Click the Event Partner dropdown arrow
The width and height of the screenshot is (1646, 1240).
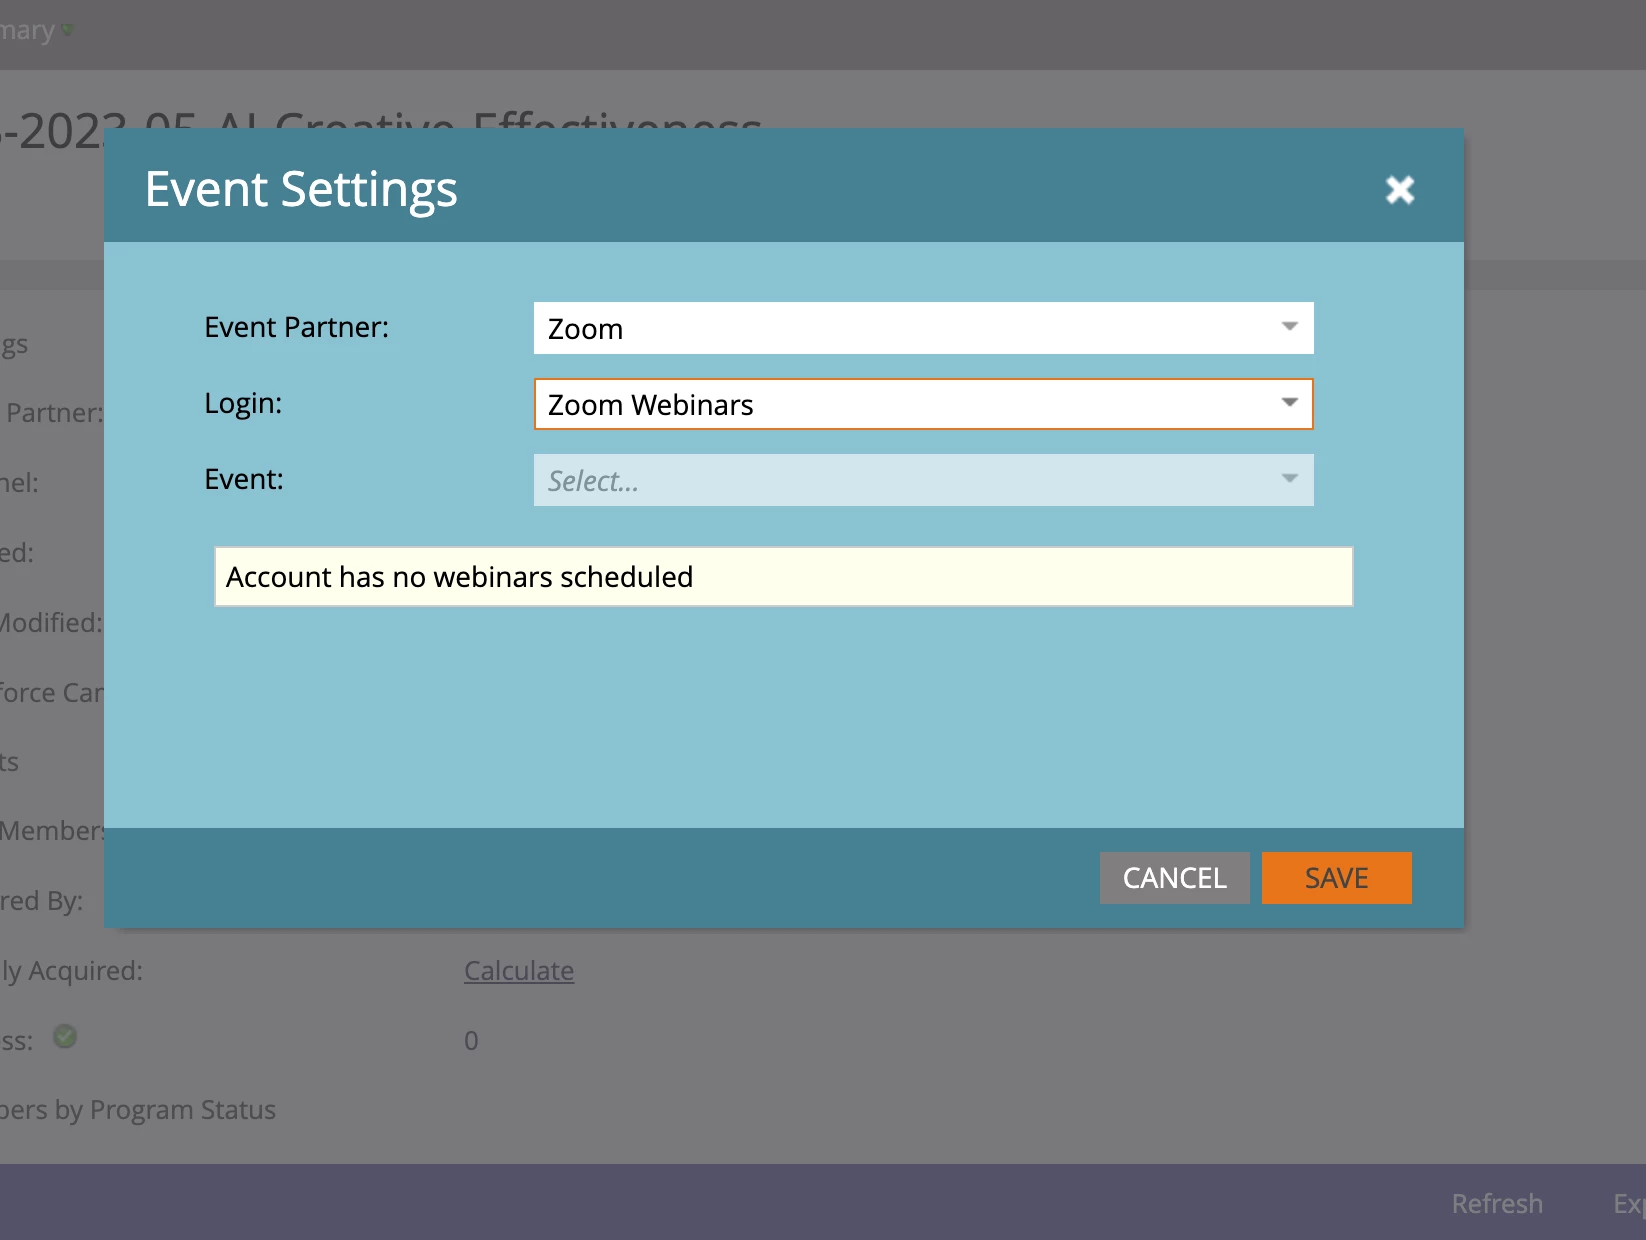pos(1290,327)
